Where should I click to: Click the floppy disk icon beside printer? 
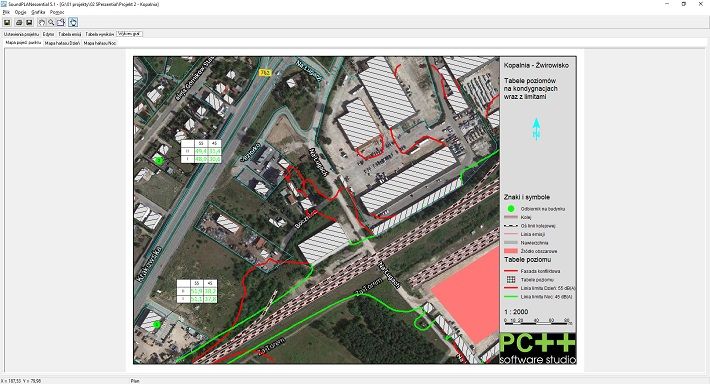tap(29, 22)
